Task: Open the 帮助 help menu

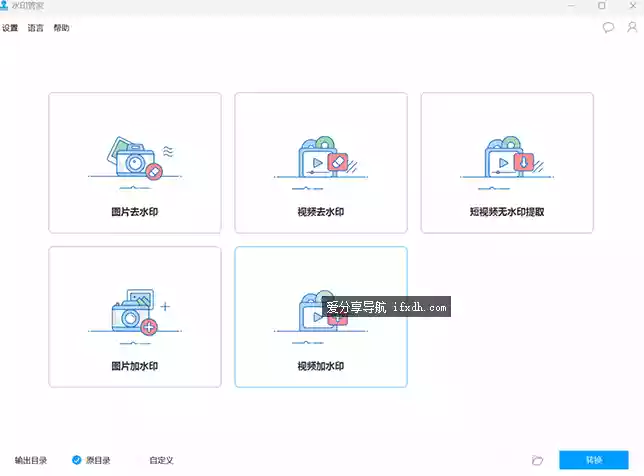Action: point(61,28)
